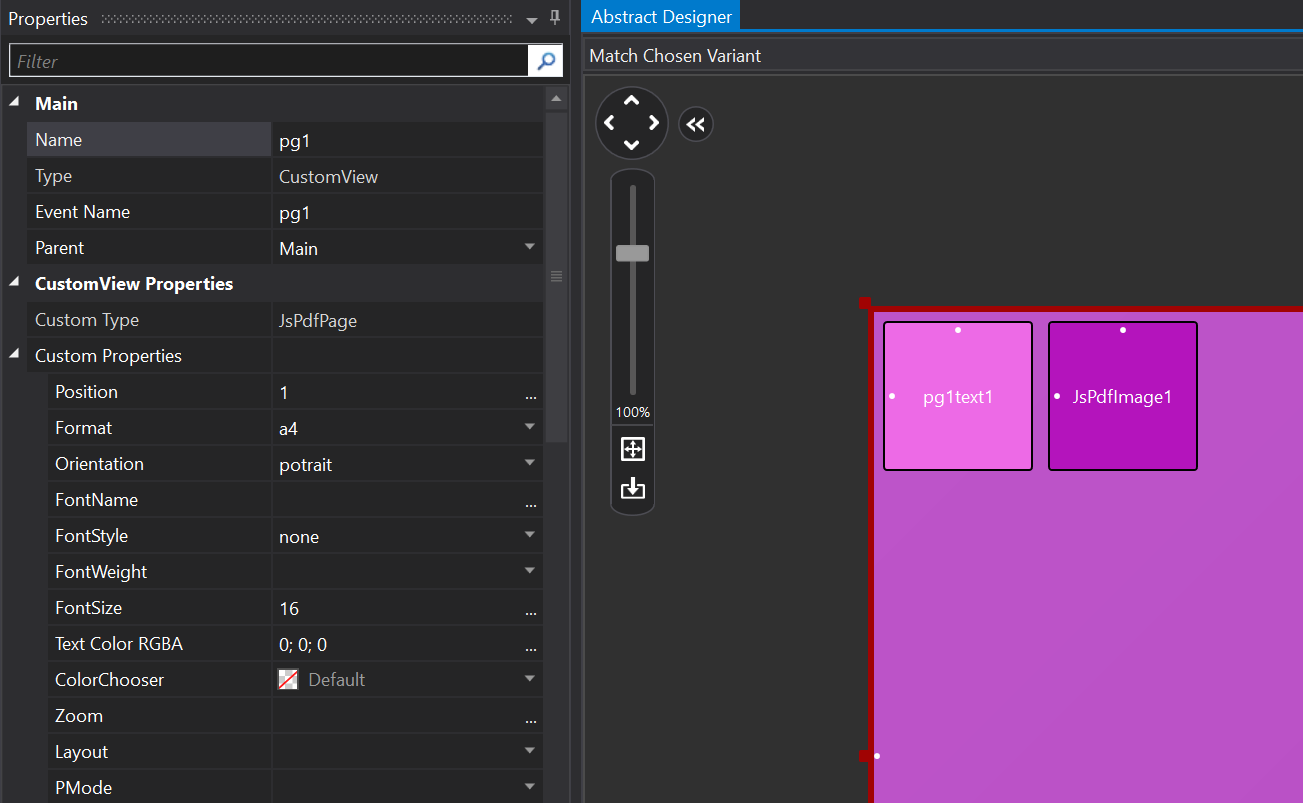Click the magnifier search icon in Filter box

tap(545, 61)
